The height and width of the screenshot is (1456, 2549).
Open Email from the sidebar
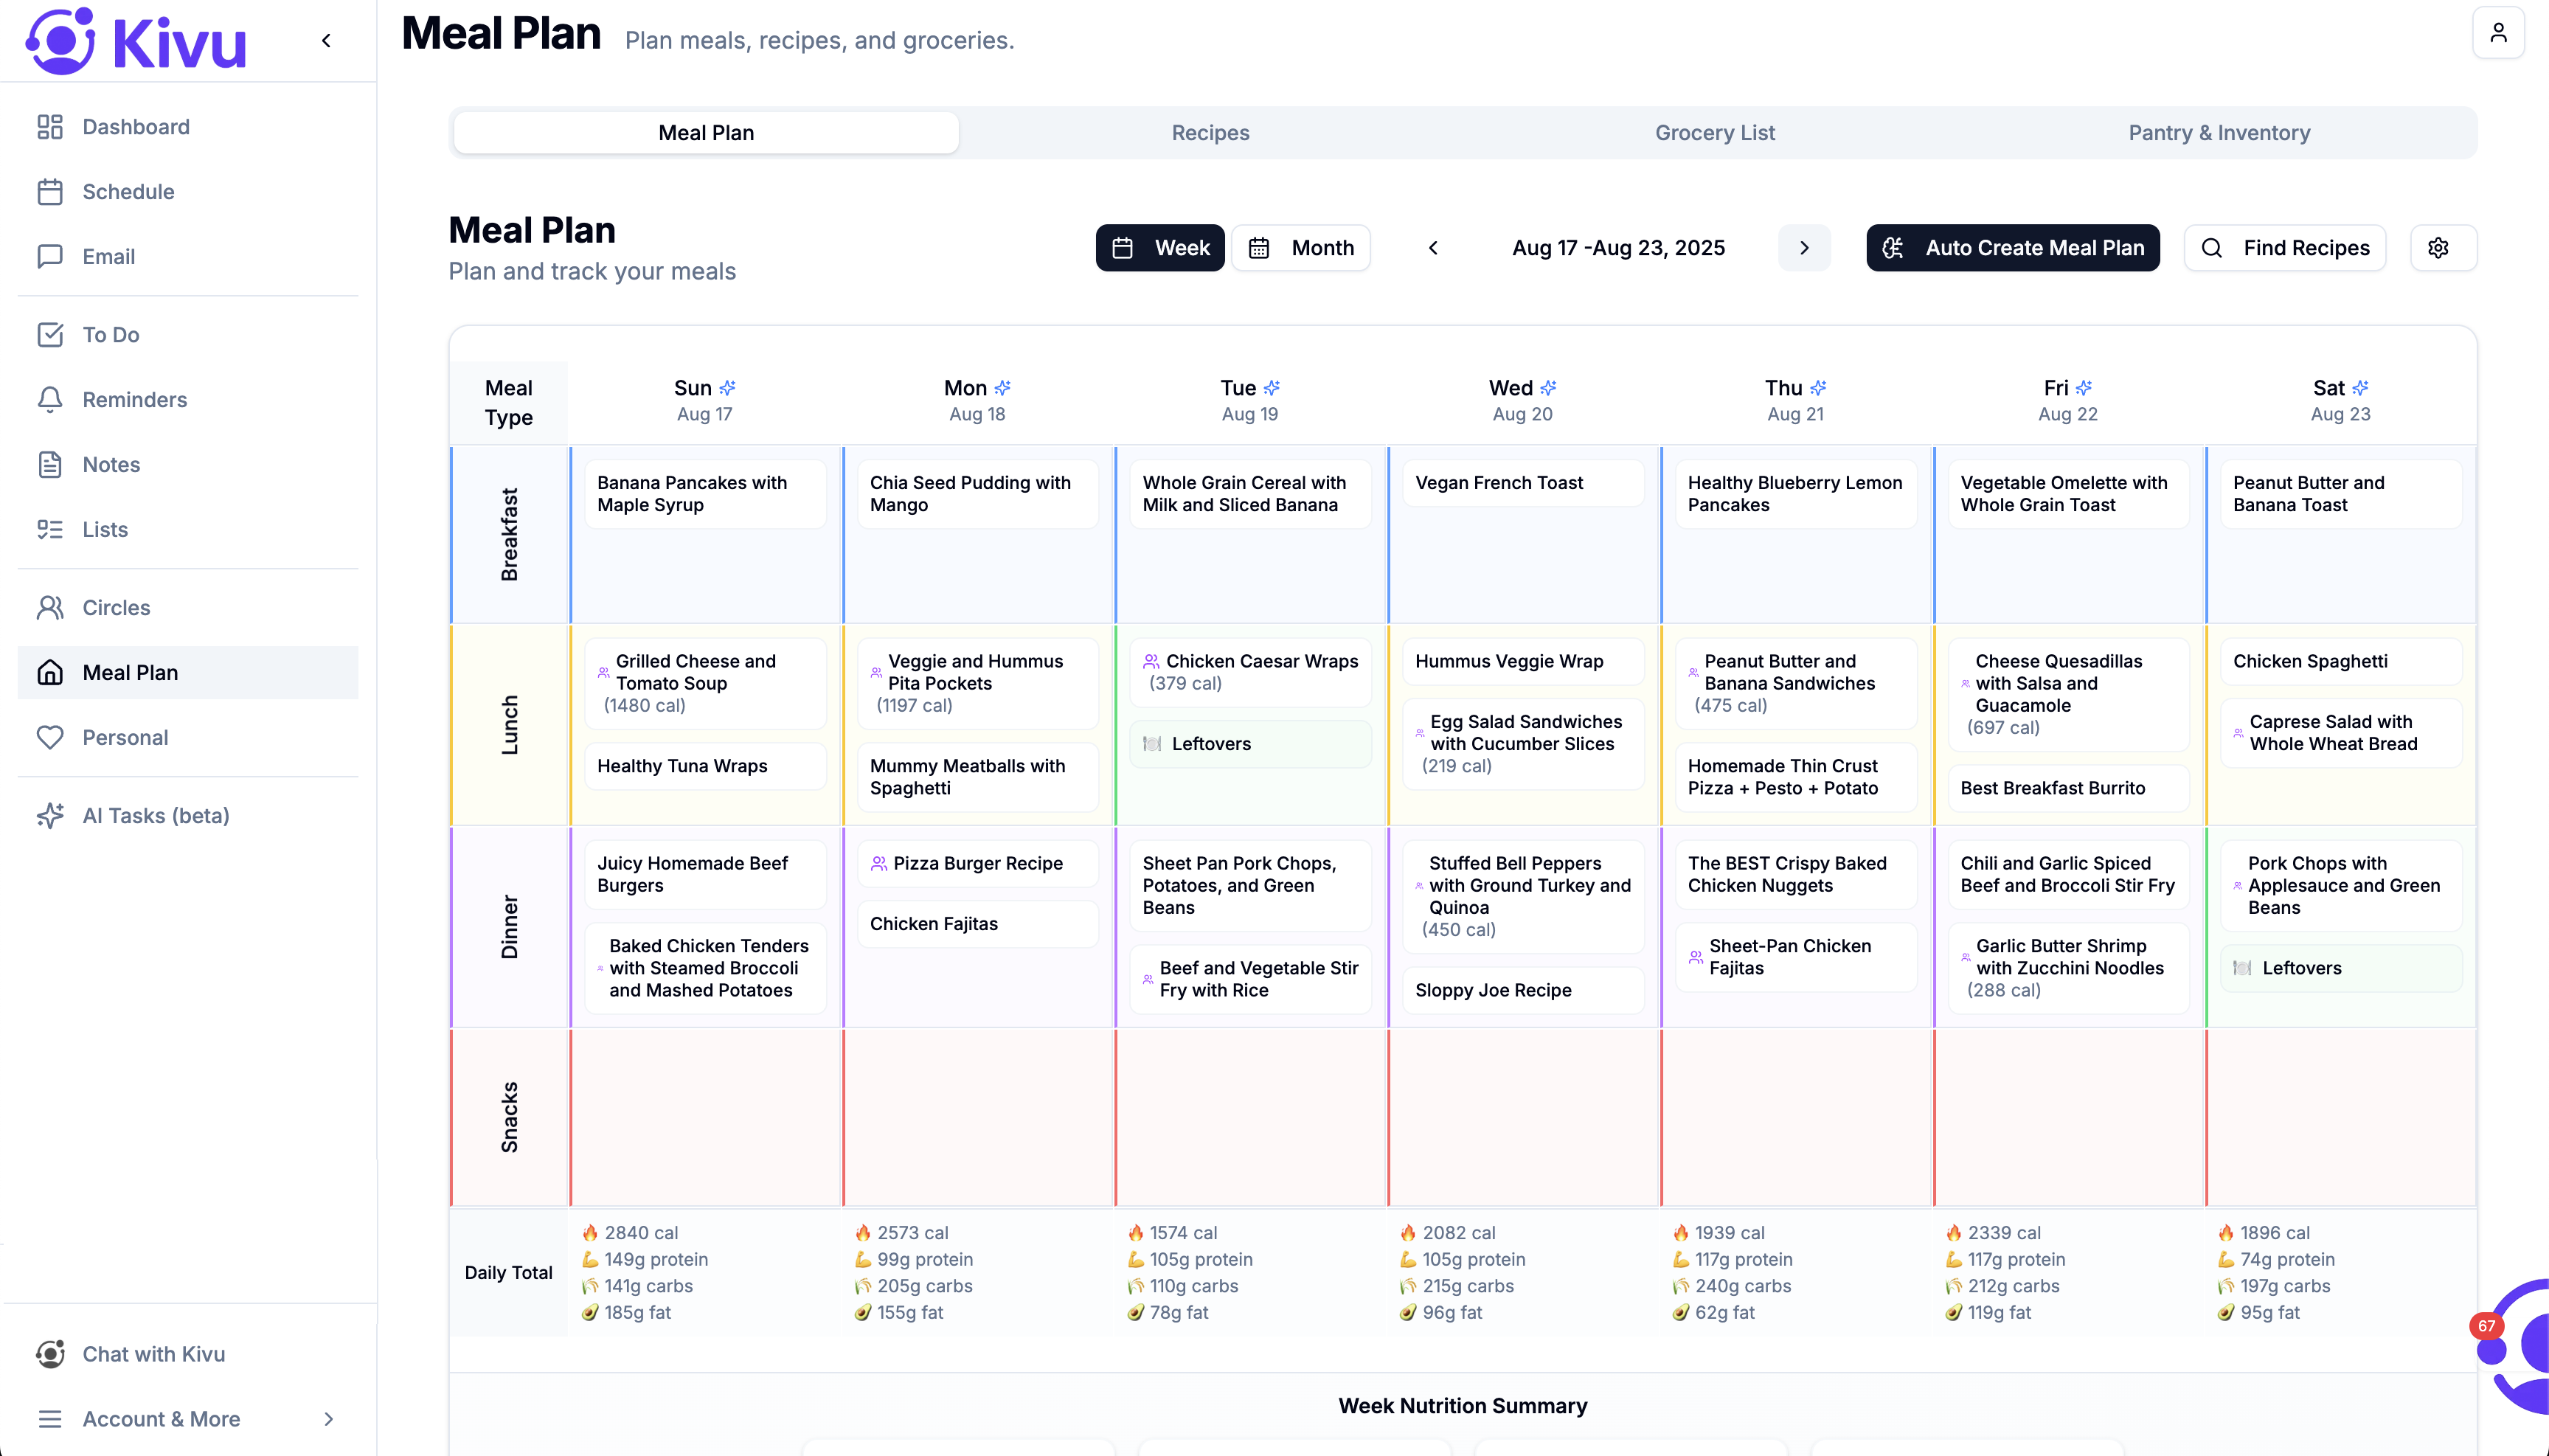pyautogui.click(x=108, y=256)
